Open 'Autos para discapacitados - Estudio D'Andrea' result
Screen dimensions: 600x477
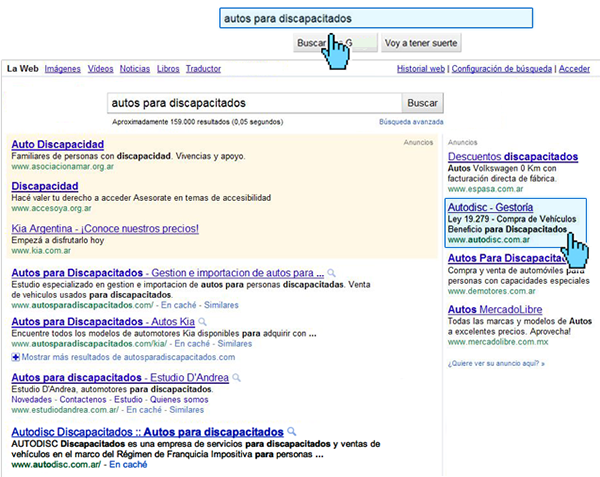point(120,377)
